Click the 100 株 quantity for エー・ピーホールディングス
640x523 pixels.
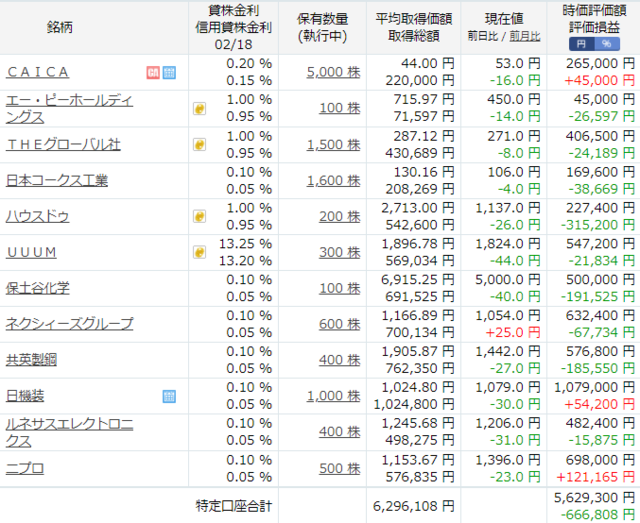(x=340, y=108)
